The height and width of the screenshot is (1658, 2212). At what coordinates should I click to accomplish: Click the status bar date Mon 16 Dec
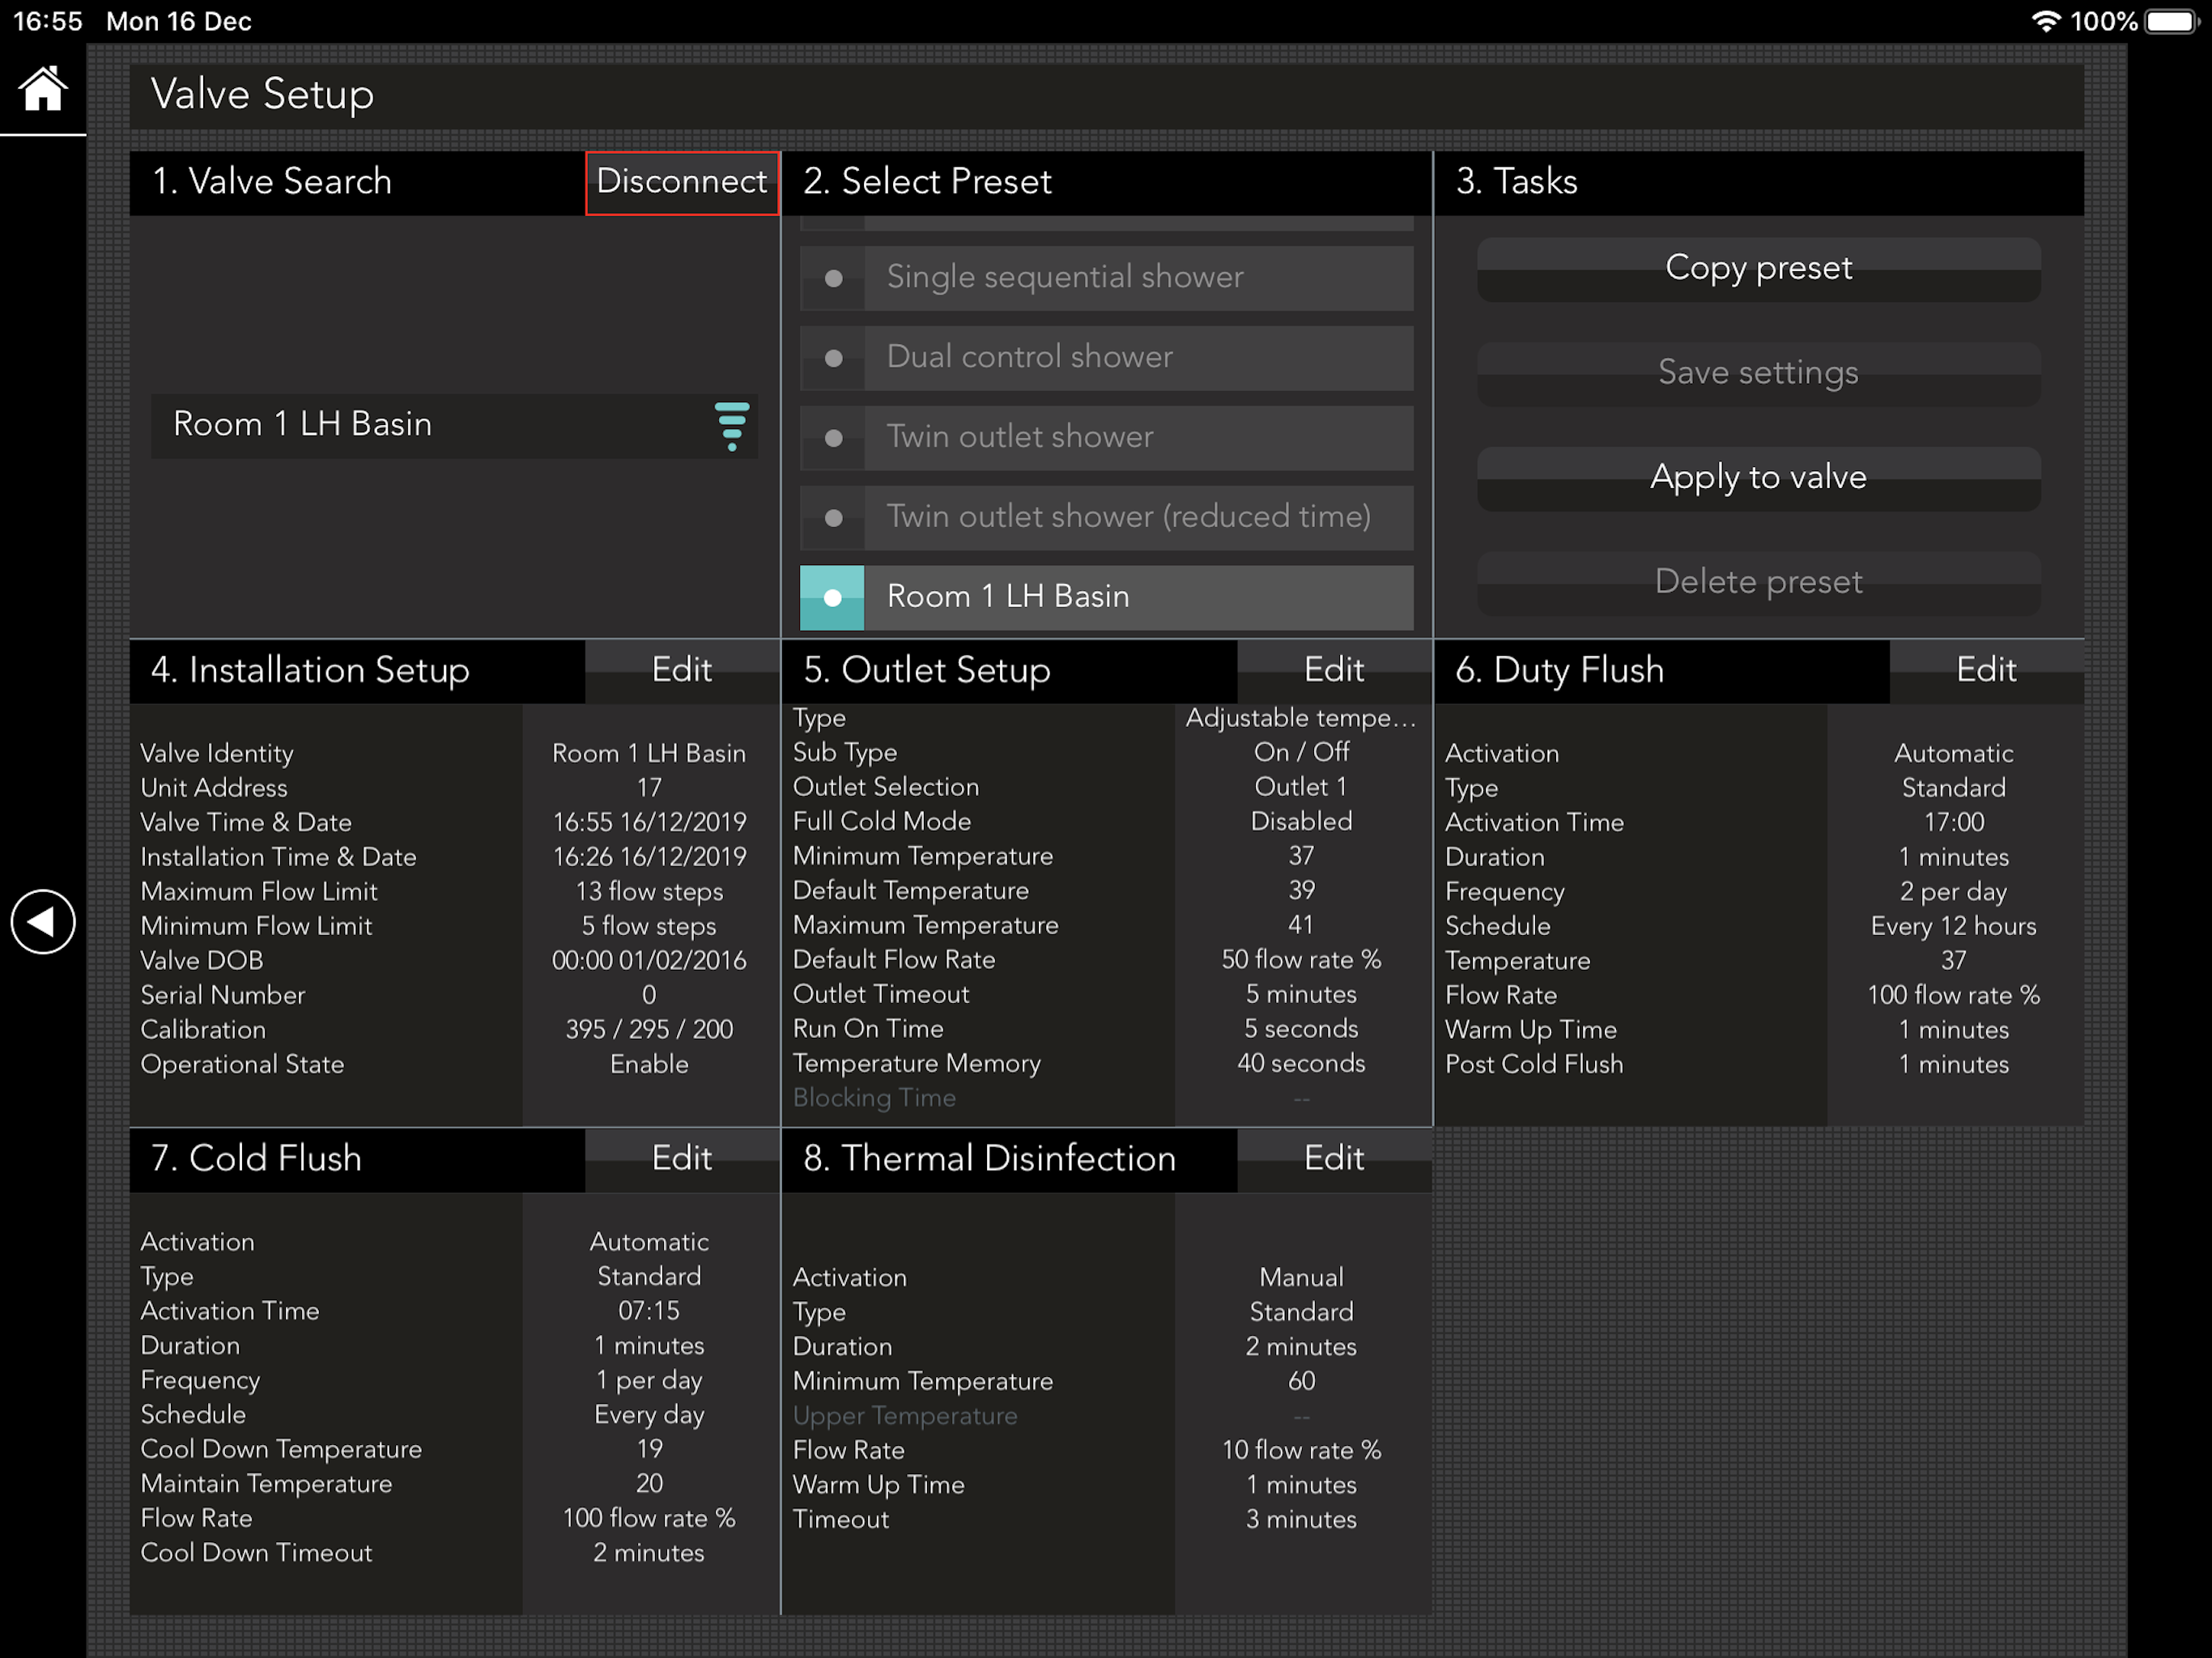pyautogui.click(x=179, y=21)
